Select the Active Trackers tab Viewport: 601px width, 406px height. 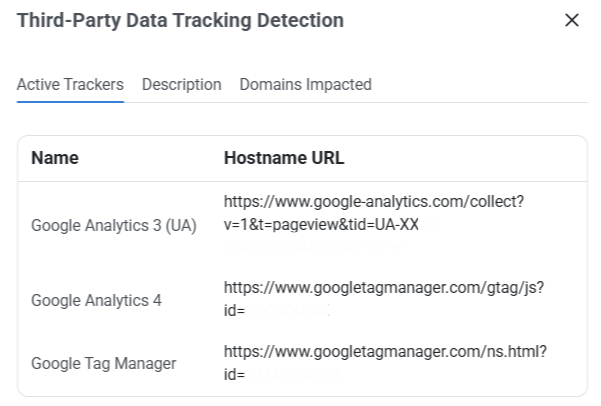pos(70,84)
